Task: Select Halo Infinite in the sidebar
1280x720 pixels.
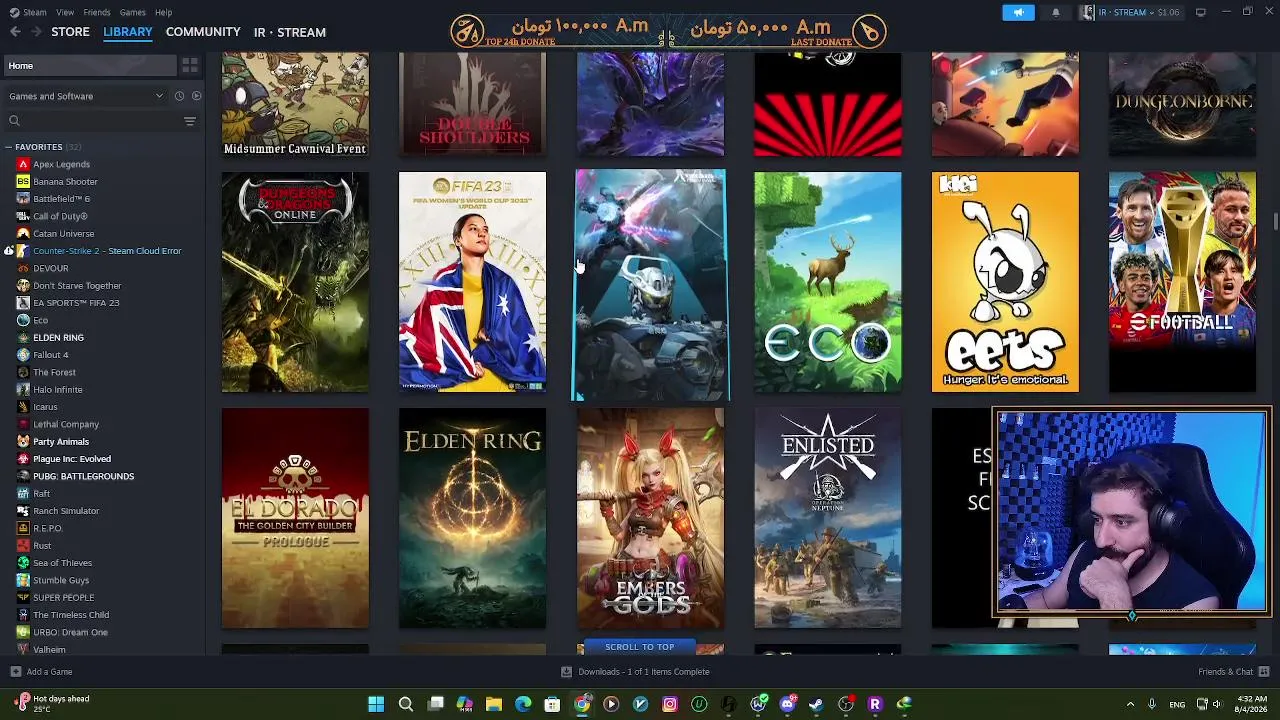Action: [x=58, y=390]
